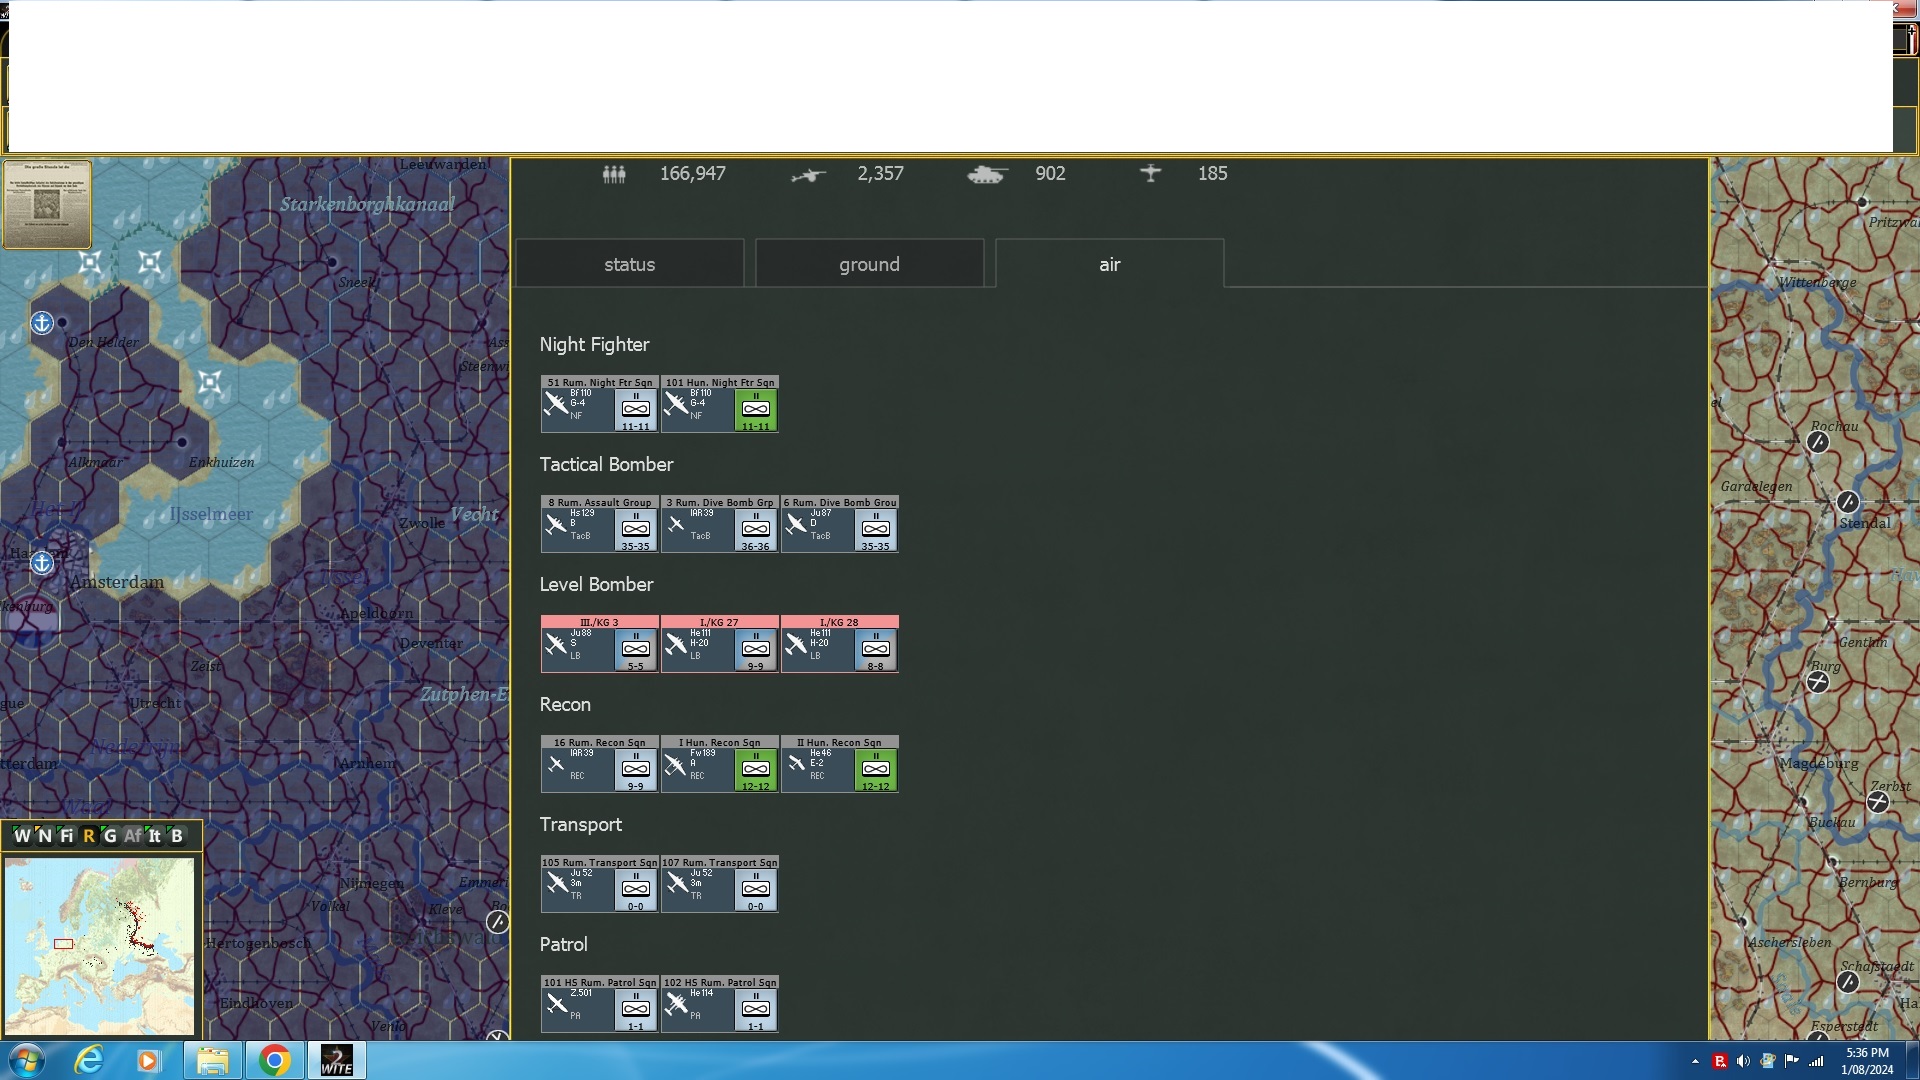The image size is (1920, 1080).
Task: Click the WITE taskbar application icon
Action: (x=336, y=1060)
